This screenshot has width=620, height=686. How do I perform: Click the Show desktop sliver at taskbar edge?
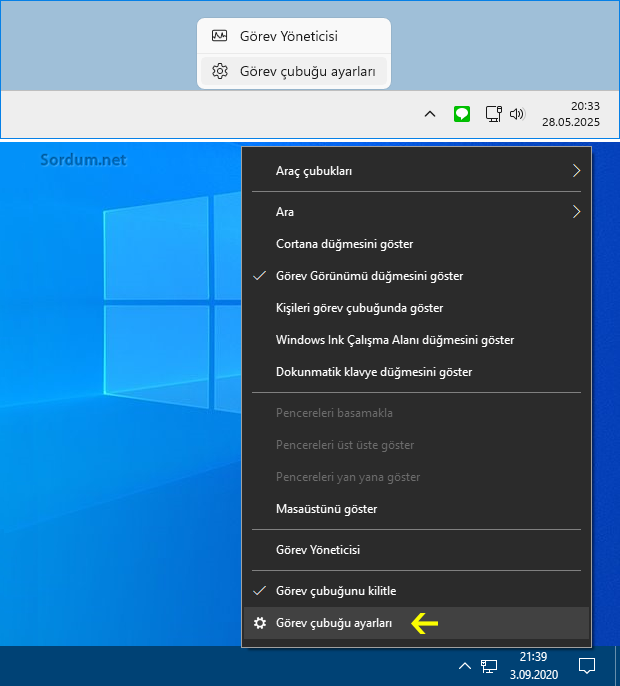point(617,666)
